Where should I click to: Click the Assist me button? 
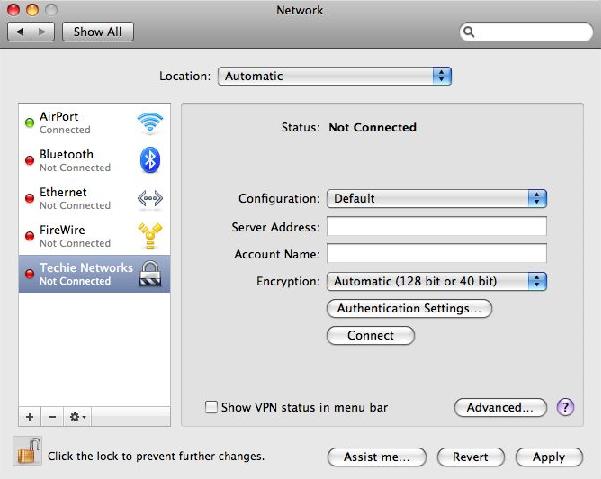(x=377, y=457)
